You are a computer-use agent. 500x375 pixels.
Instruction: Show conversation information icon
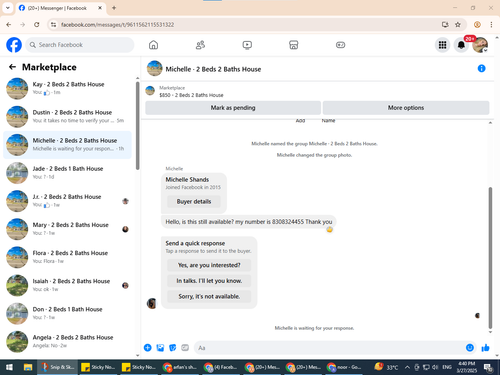click(x=481, y=68)
